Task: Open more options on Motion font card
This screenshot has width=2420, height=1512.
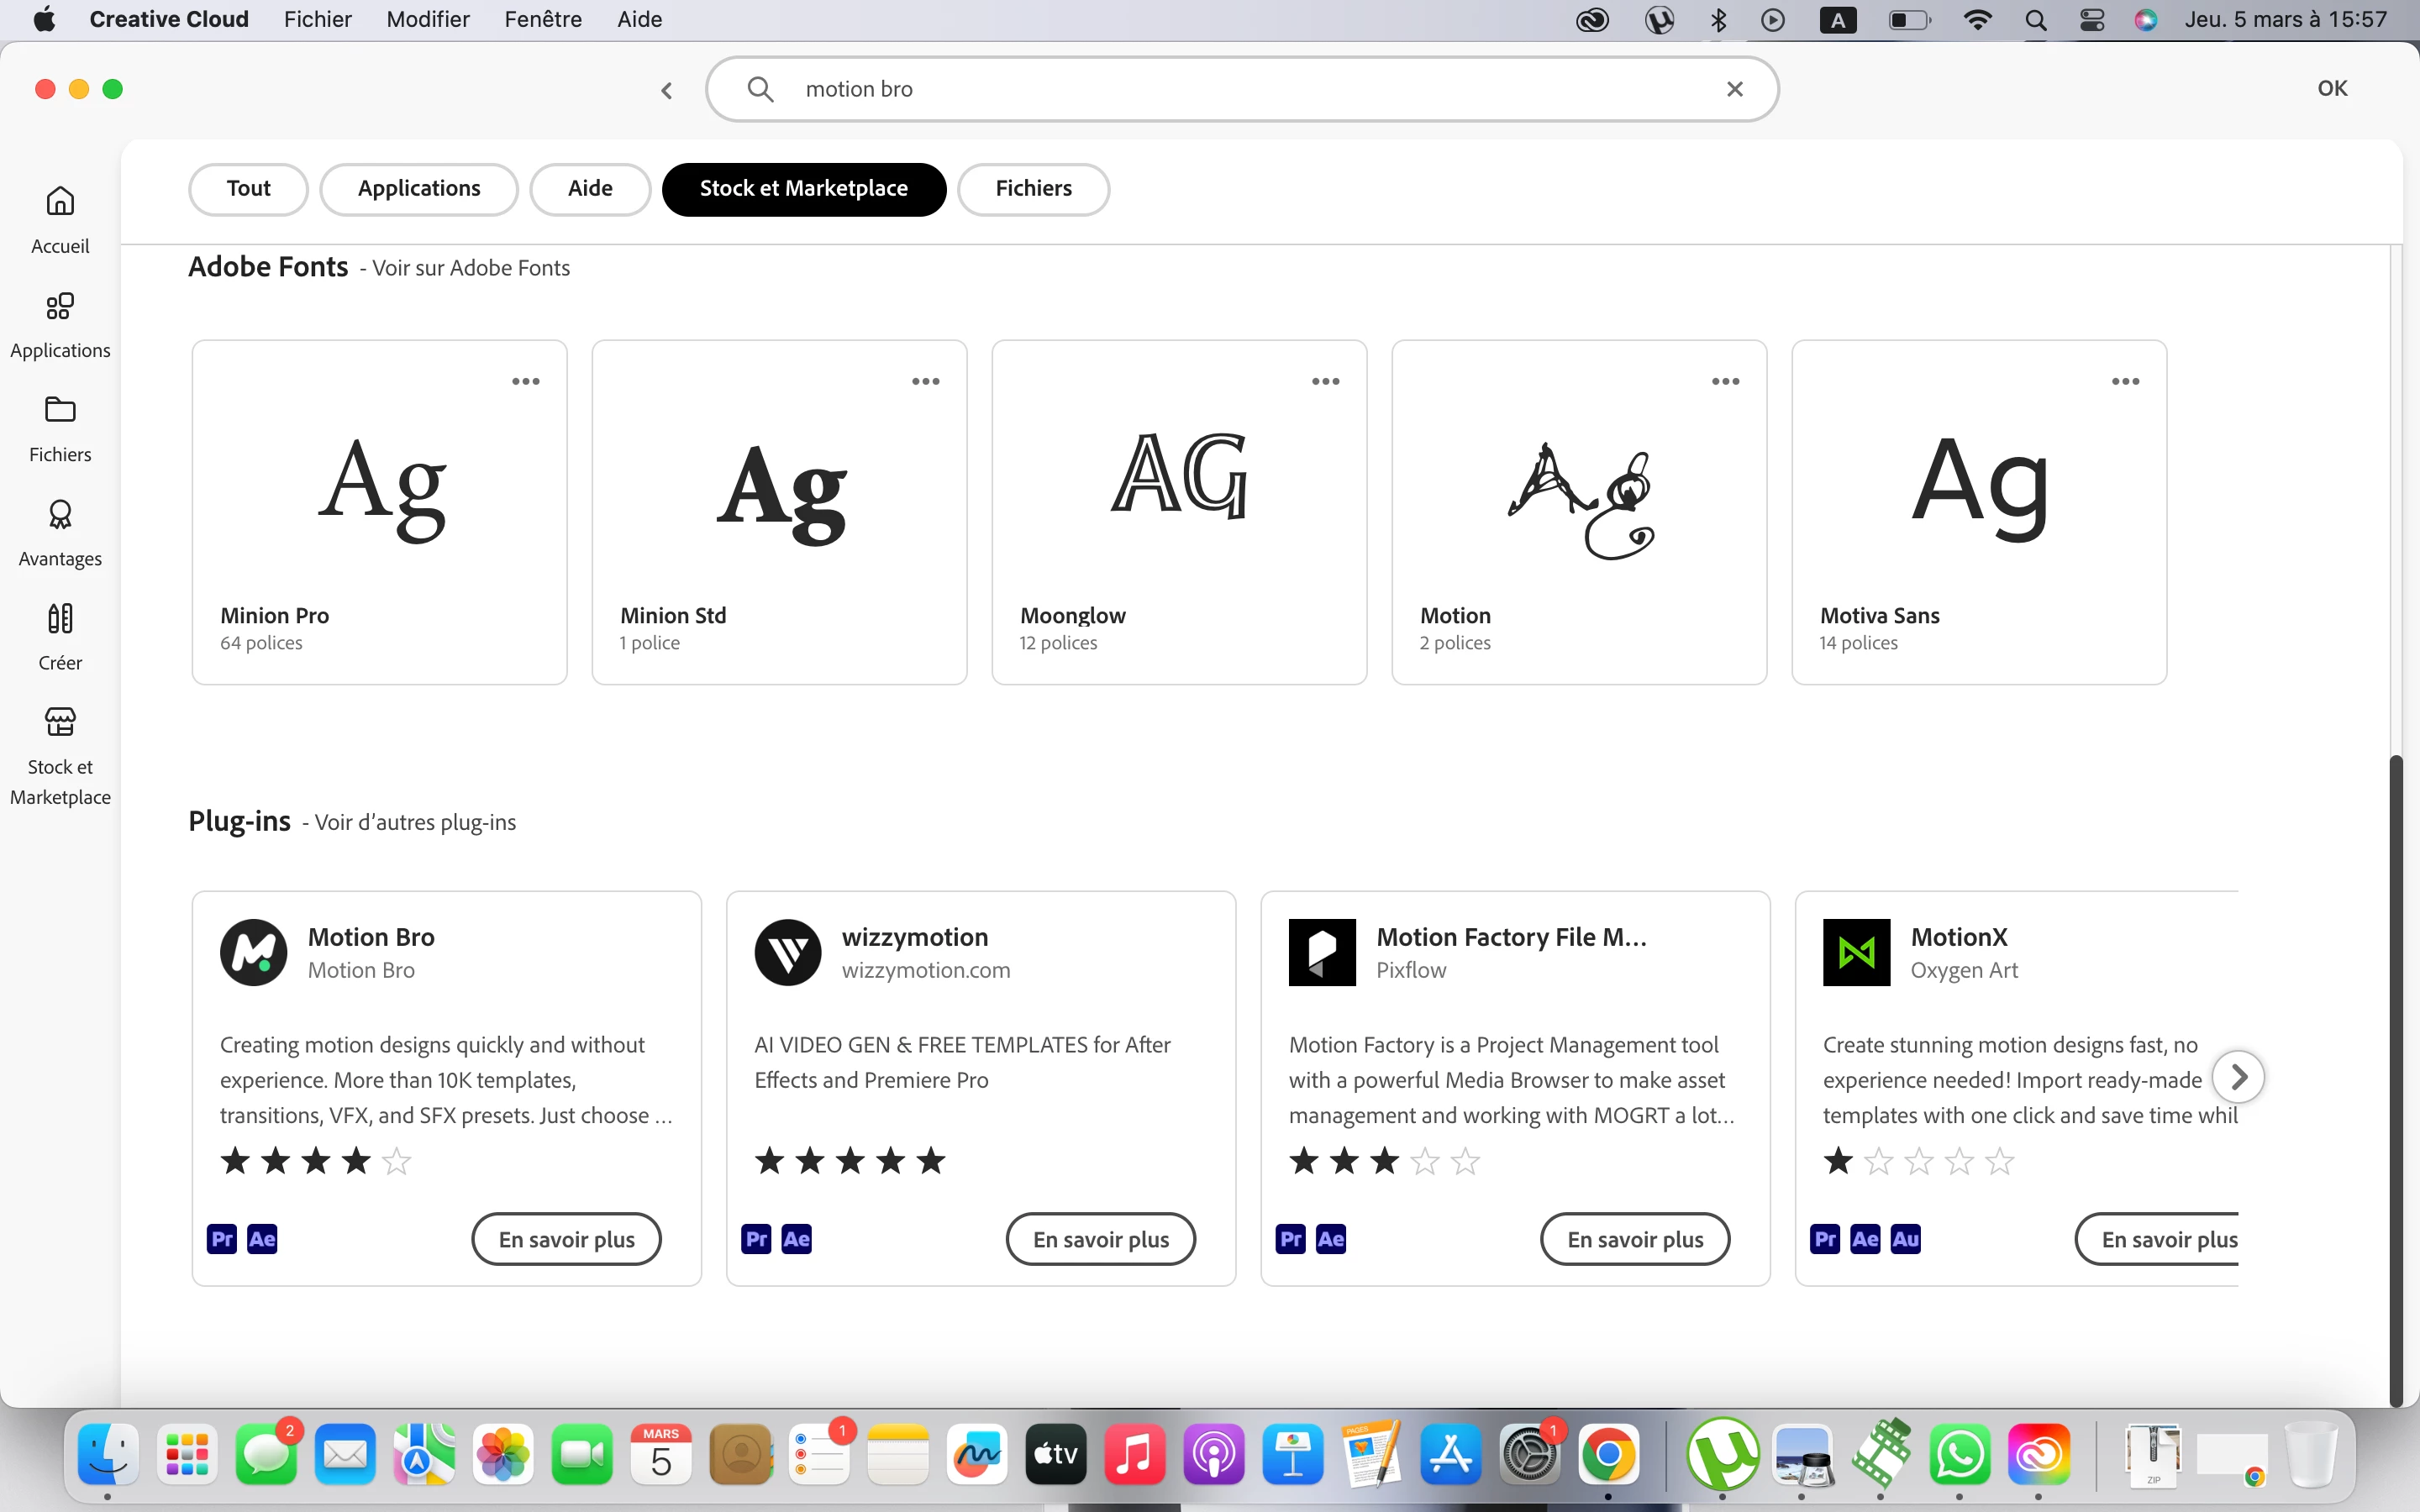Action: (x=1725, y=381)
